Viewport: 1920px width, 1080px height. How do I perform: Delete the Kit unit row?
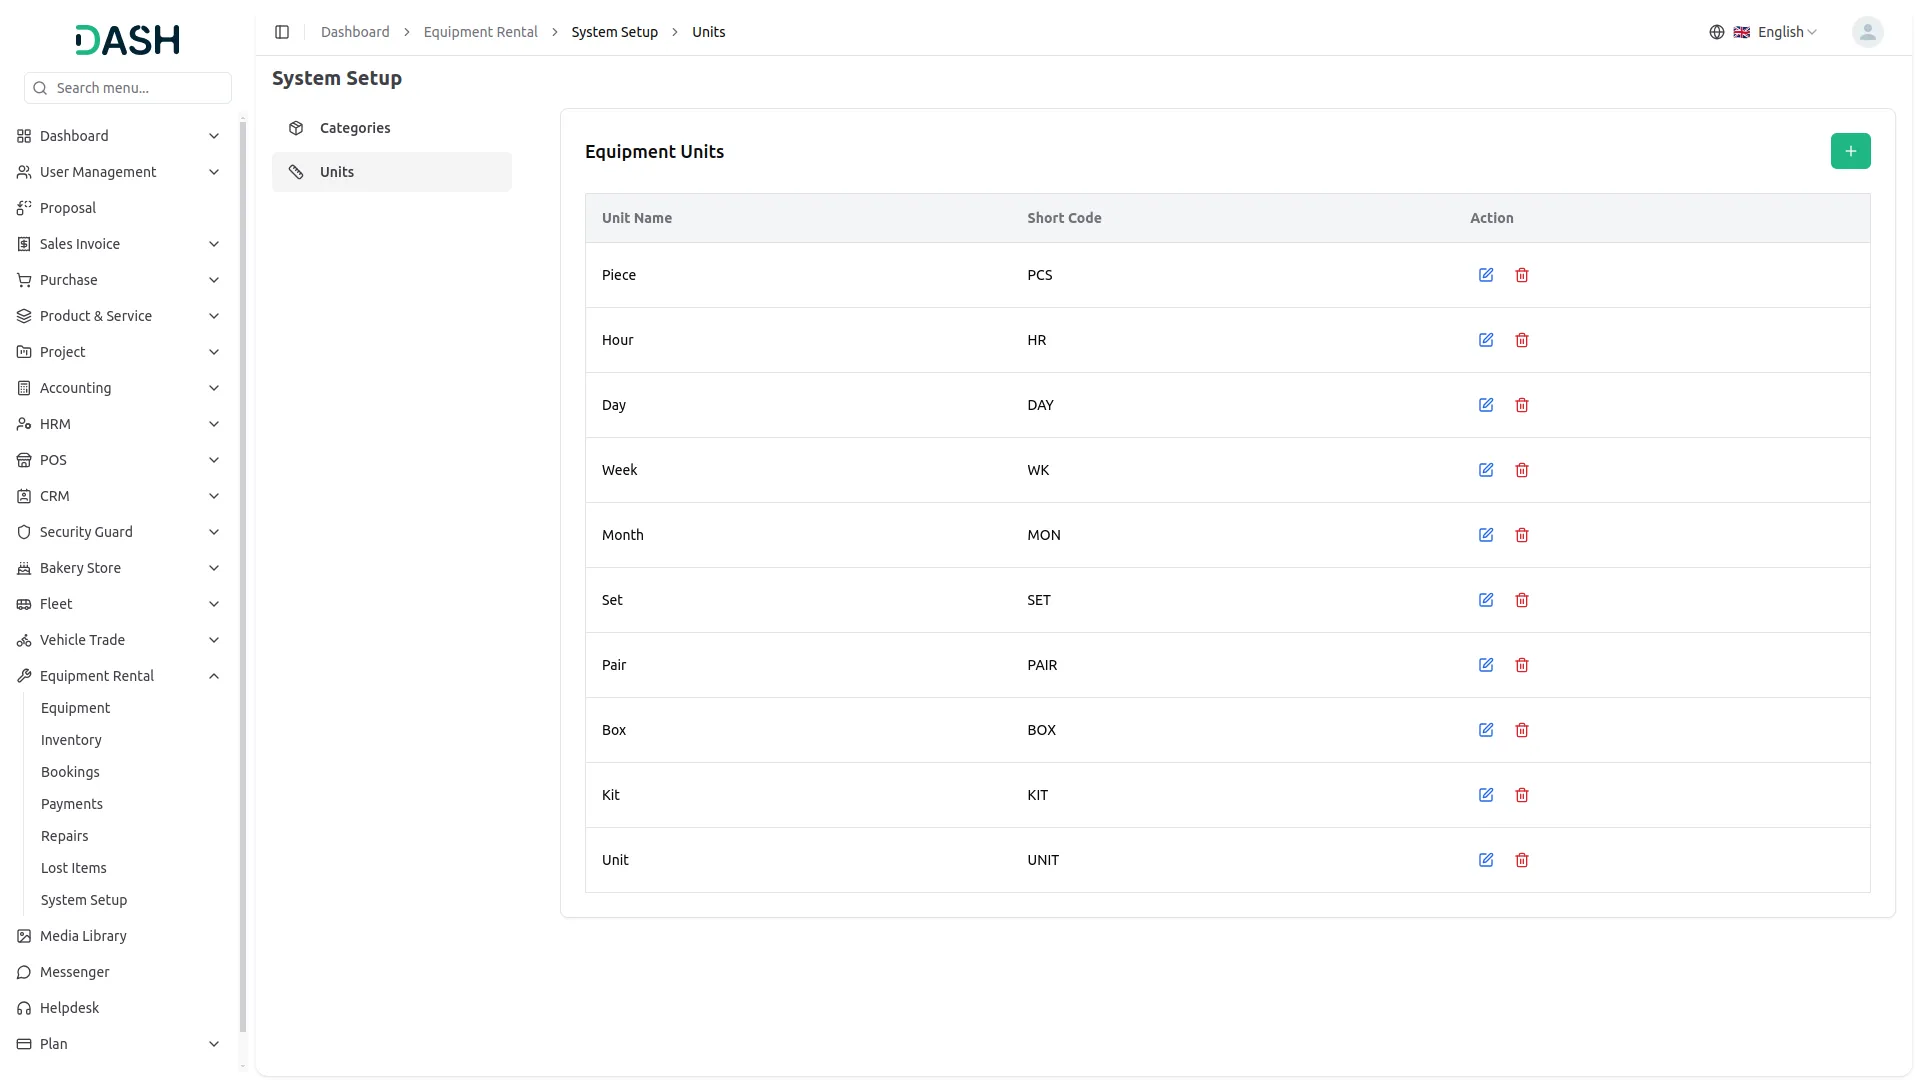(x=1522, y=795)
